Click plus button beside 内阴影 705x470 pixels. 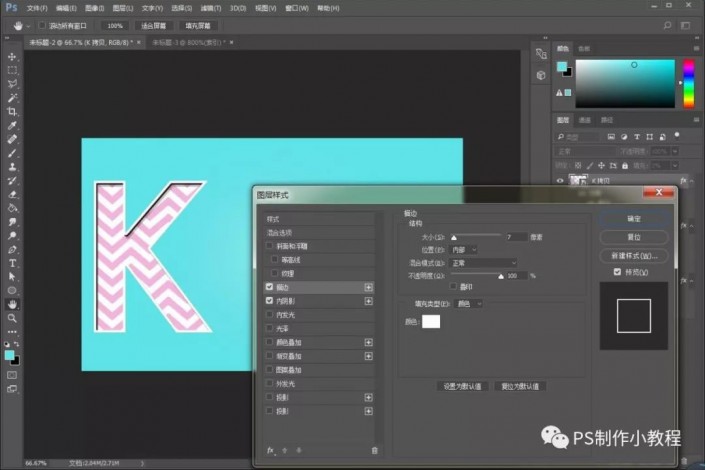click(x=368, y=301)
